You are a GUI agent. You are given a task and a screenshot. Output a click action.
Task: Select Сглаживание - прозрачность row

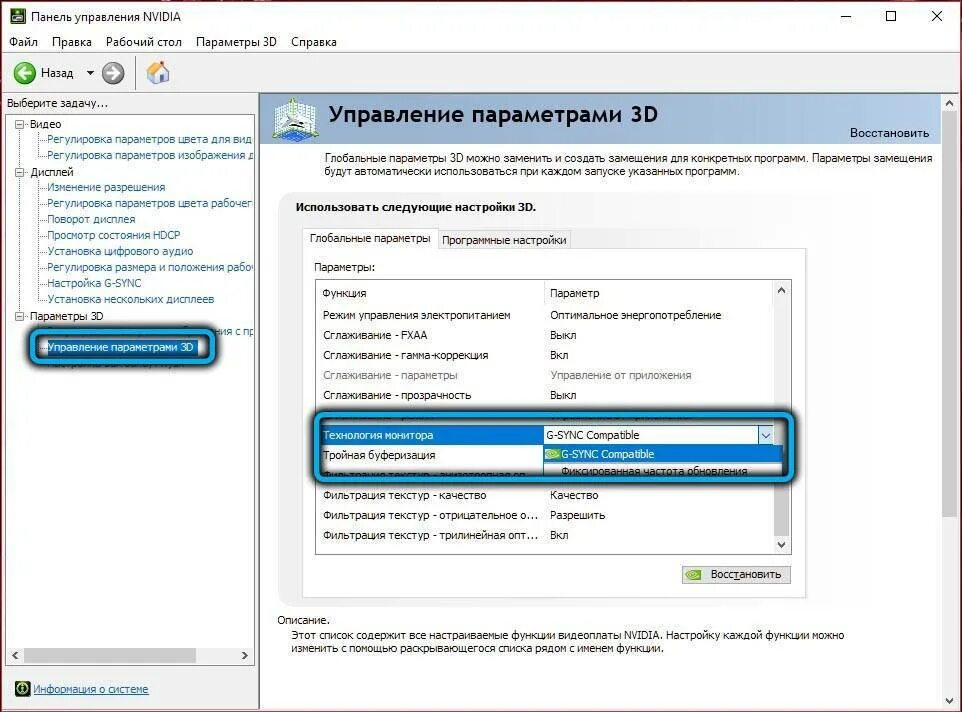(x=545, y=396)
